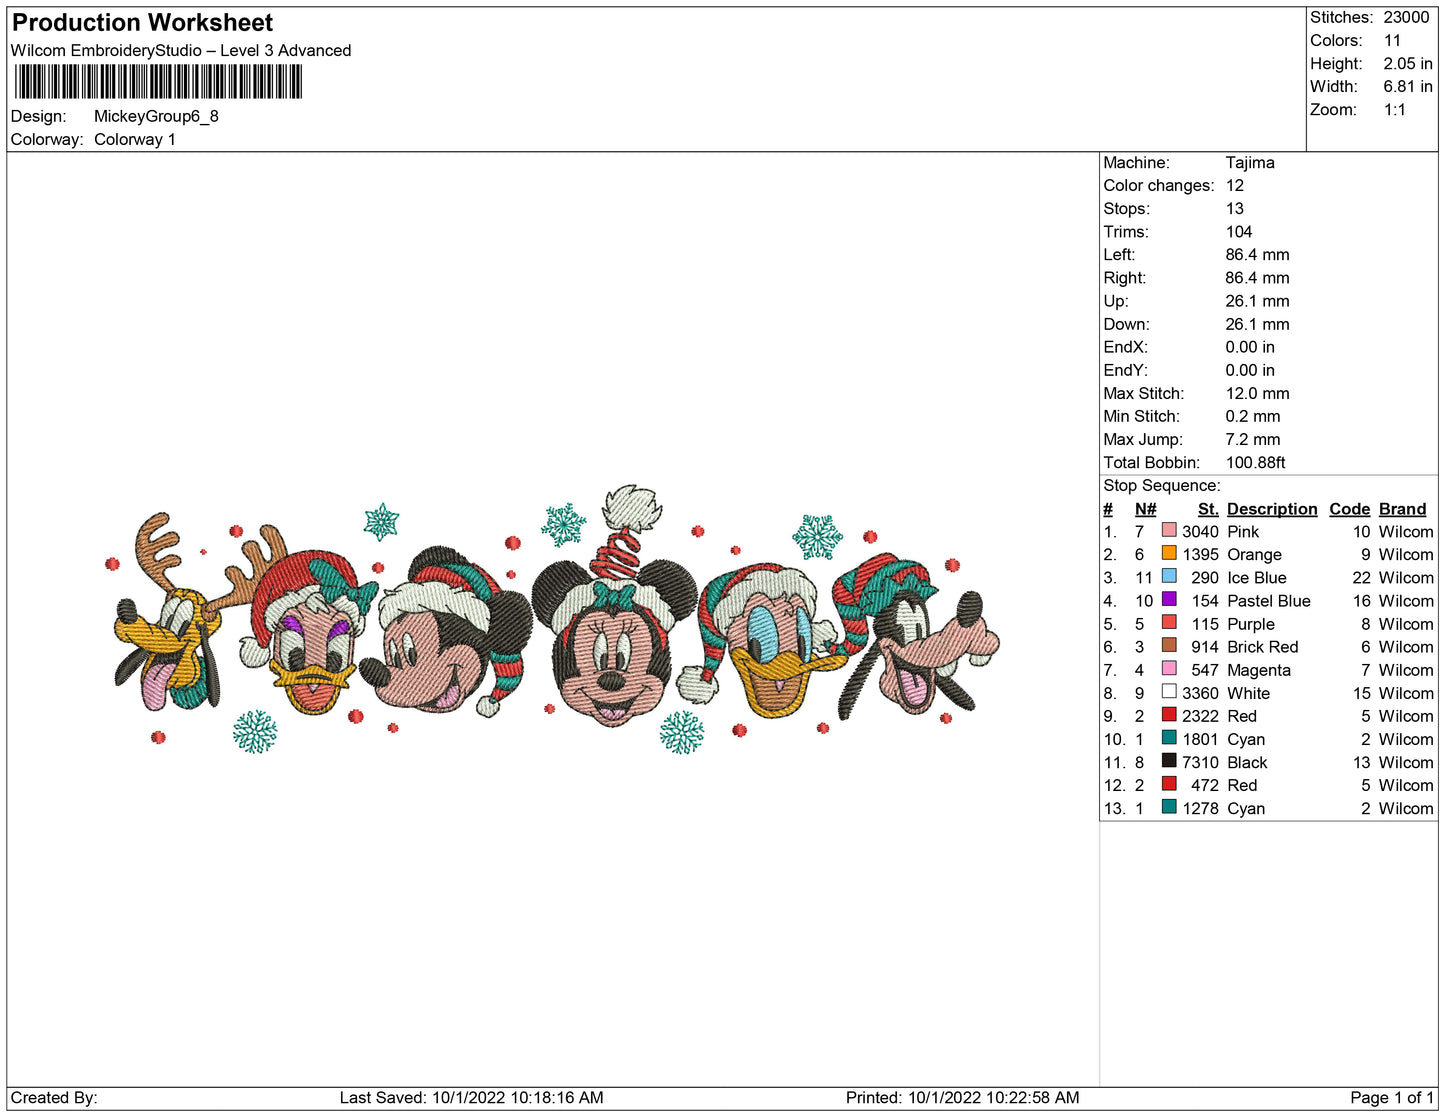Select the "Right:" measurement label

pyautogui.click(x=1125, y=278)
